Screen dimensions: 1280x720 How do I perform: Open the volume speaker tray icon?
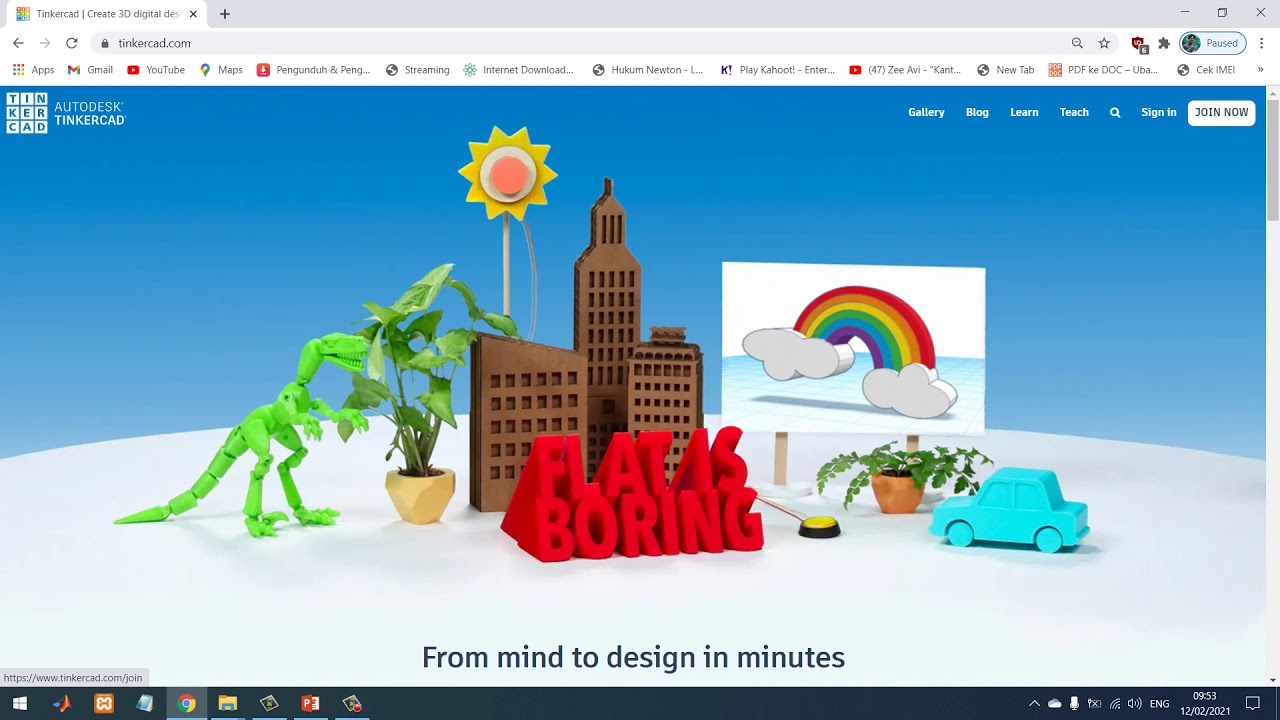click(1134, 704)
